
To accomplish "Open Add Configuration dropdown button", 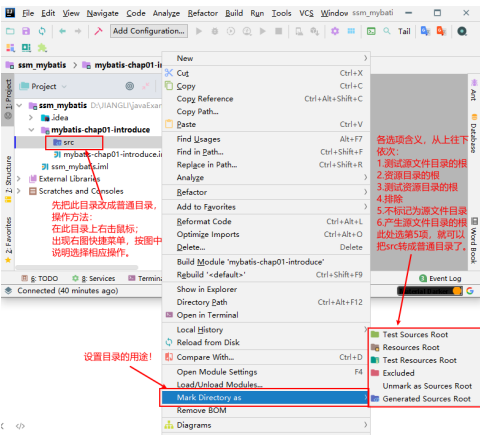I will [x=149, y=31].
